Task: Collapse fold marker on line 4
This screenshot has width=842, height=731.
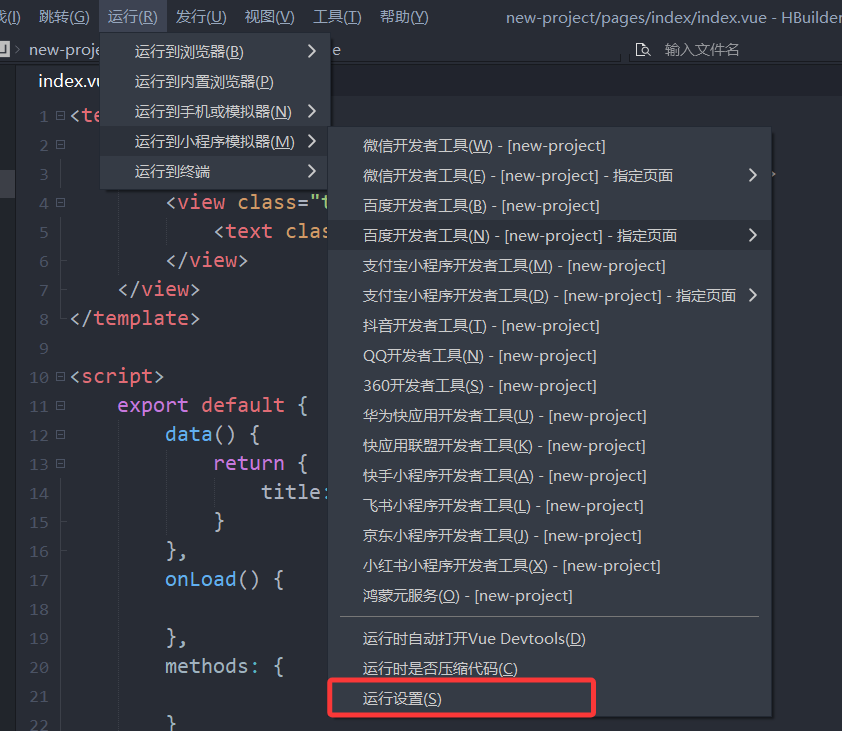Action: (x=61, y=202)
